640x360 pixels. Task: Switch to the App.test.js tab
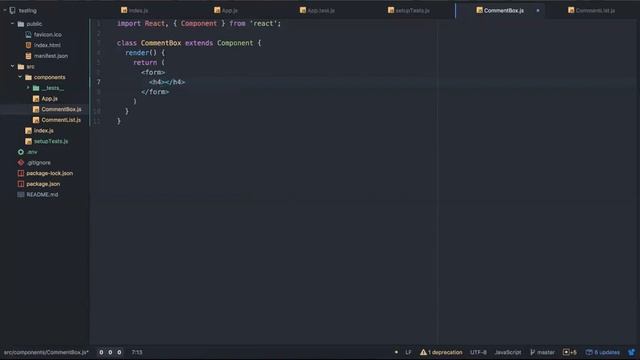(x=317, y=10)
